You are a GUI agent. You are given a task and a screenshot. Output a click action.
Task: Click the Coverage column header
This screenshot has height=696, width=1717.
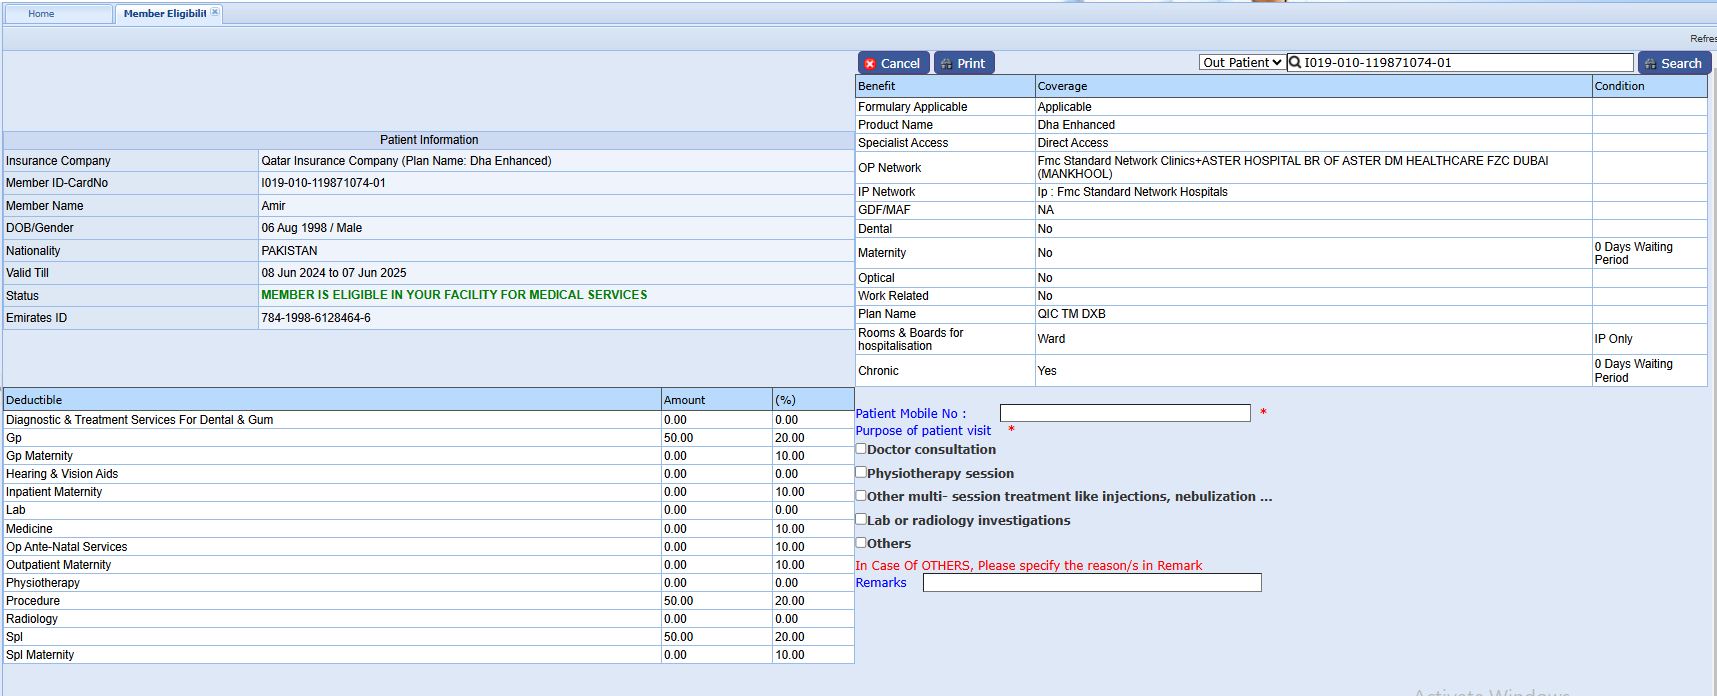tap(1062, 86)
